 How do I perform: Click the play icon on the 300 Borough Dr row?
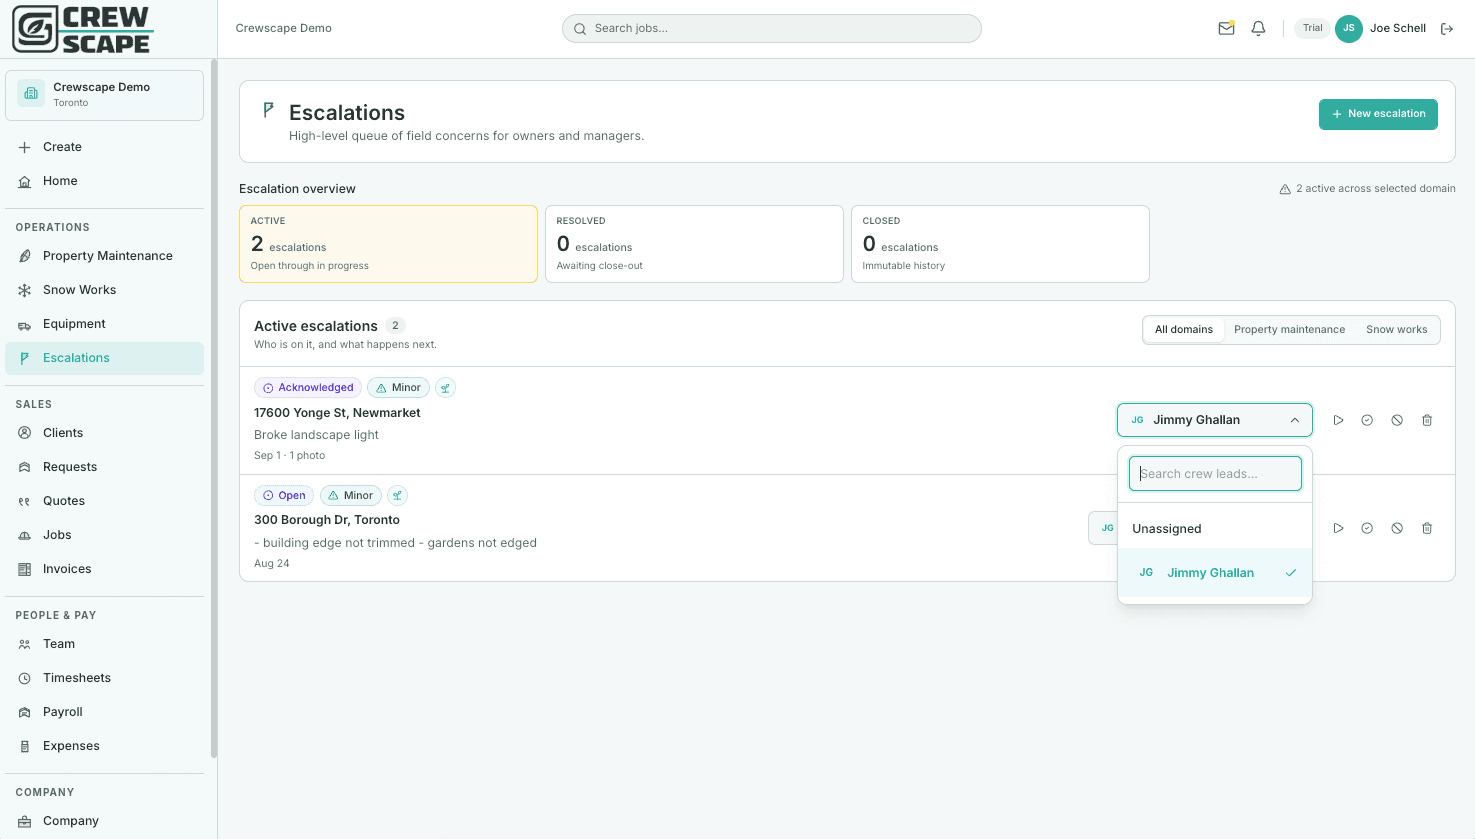1338,528
